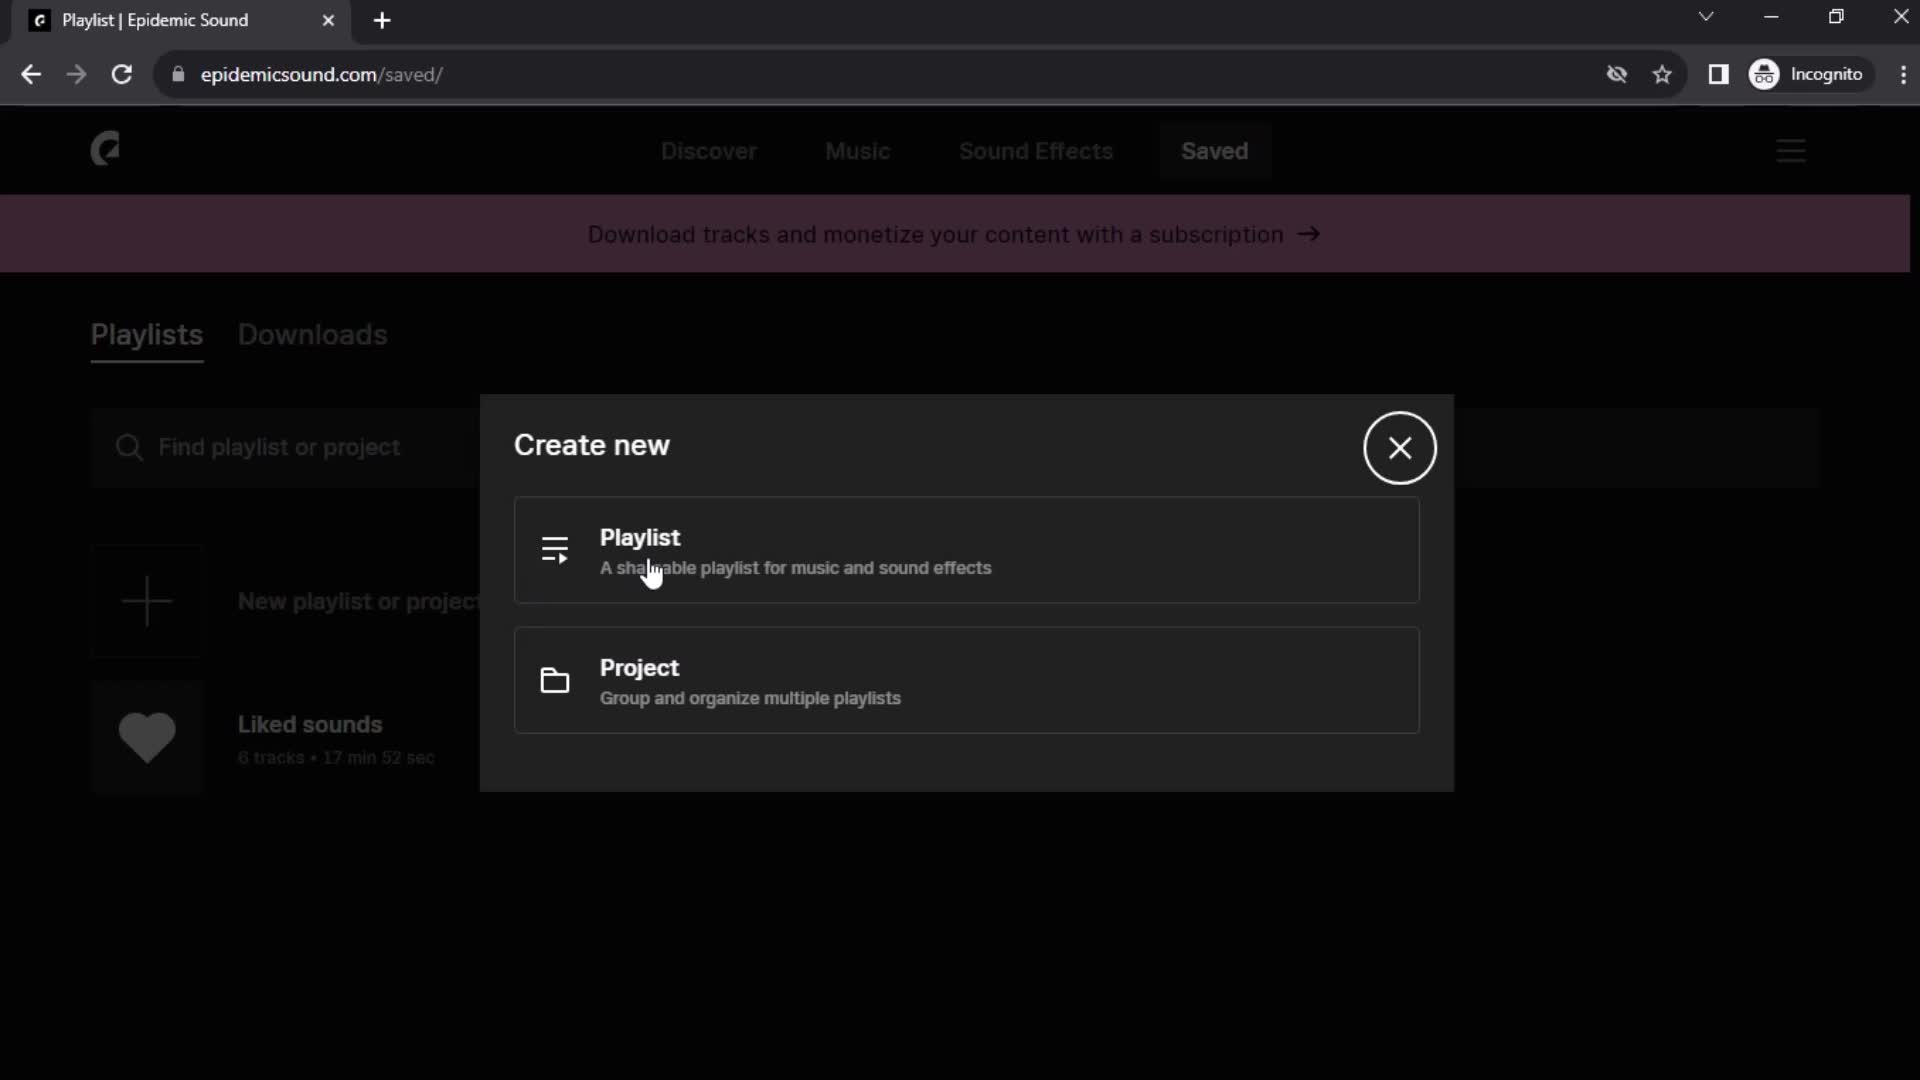Screen dimensions: 1920x1080
Task: Click the Project option in Create new
Action: point(967,680)
